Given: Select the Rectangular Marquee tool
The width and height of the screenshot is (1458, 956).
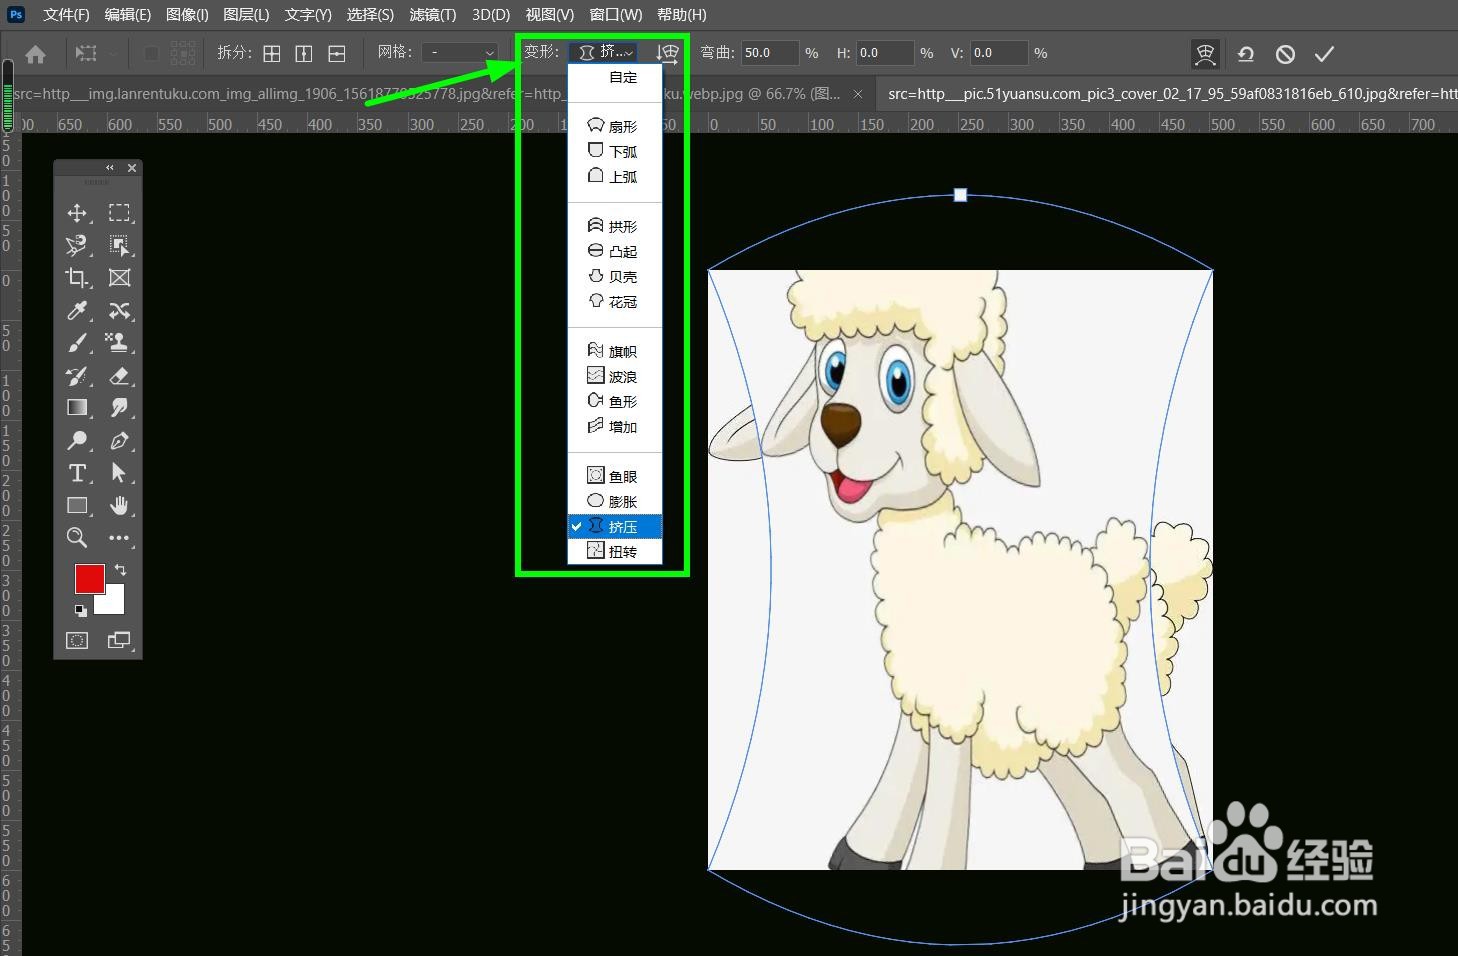Looking at the screenshot, I should tap(119, 213).
